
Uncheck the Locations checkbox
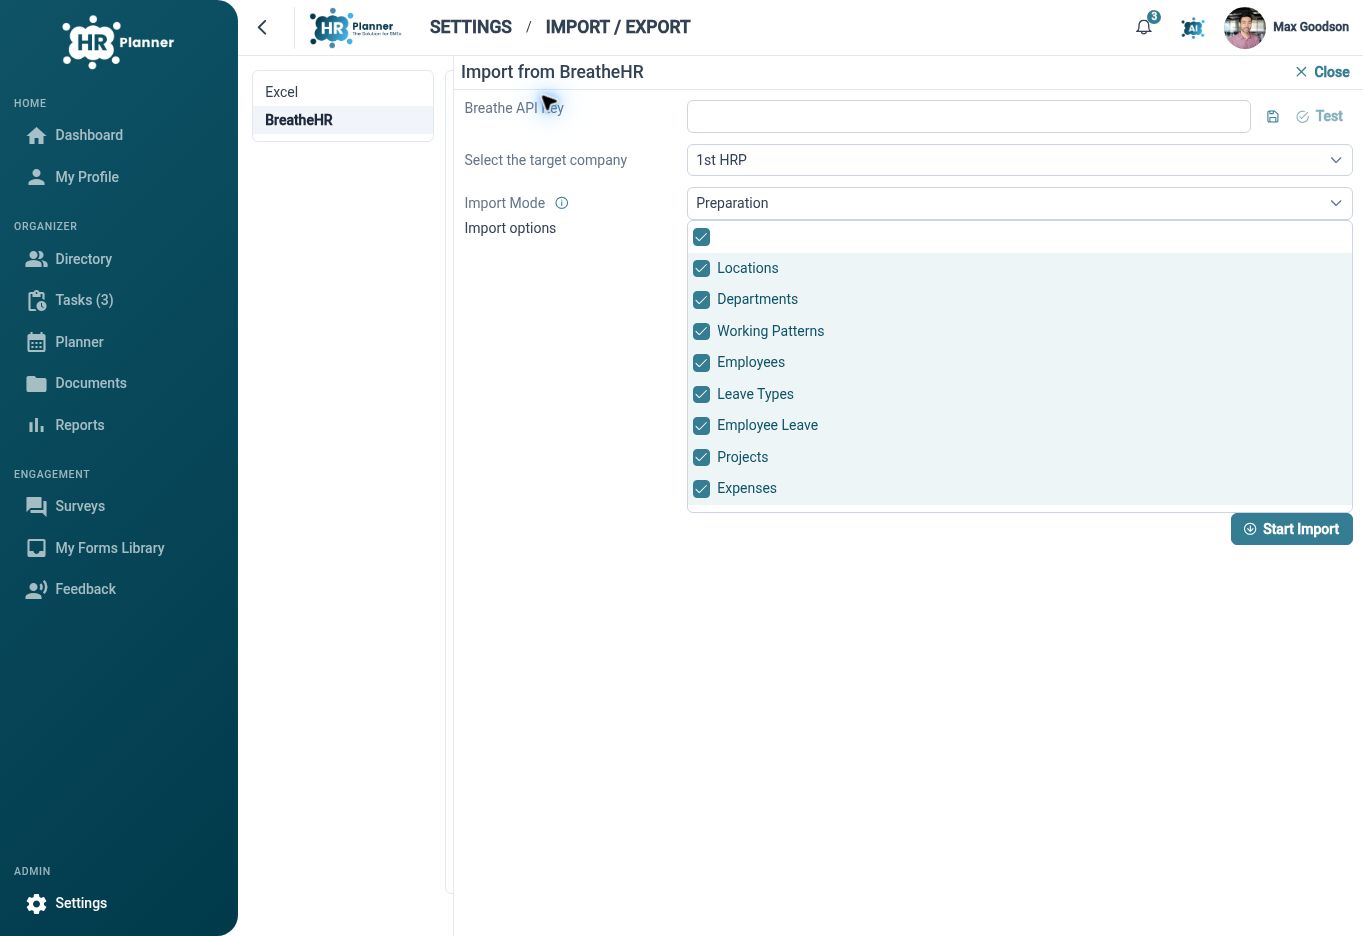click(x=702, y=268)
